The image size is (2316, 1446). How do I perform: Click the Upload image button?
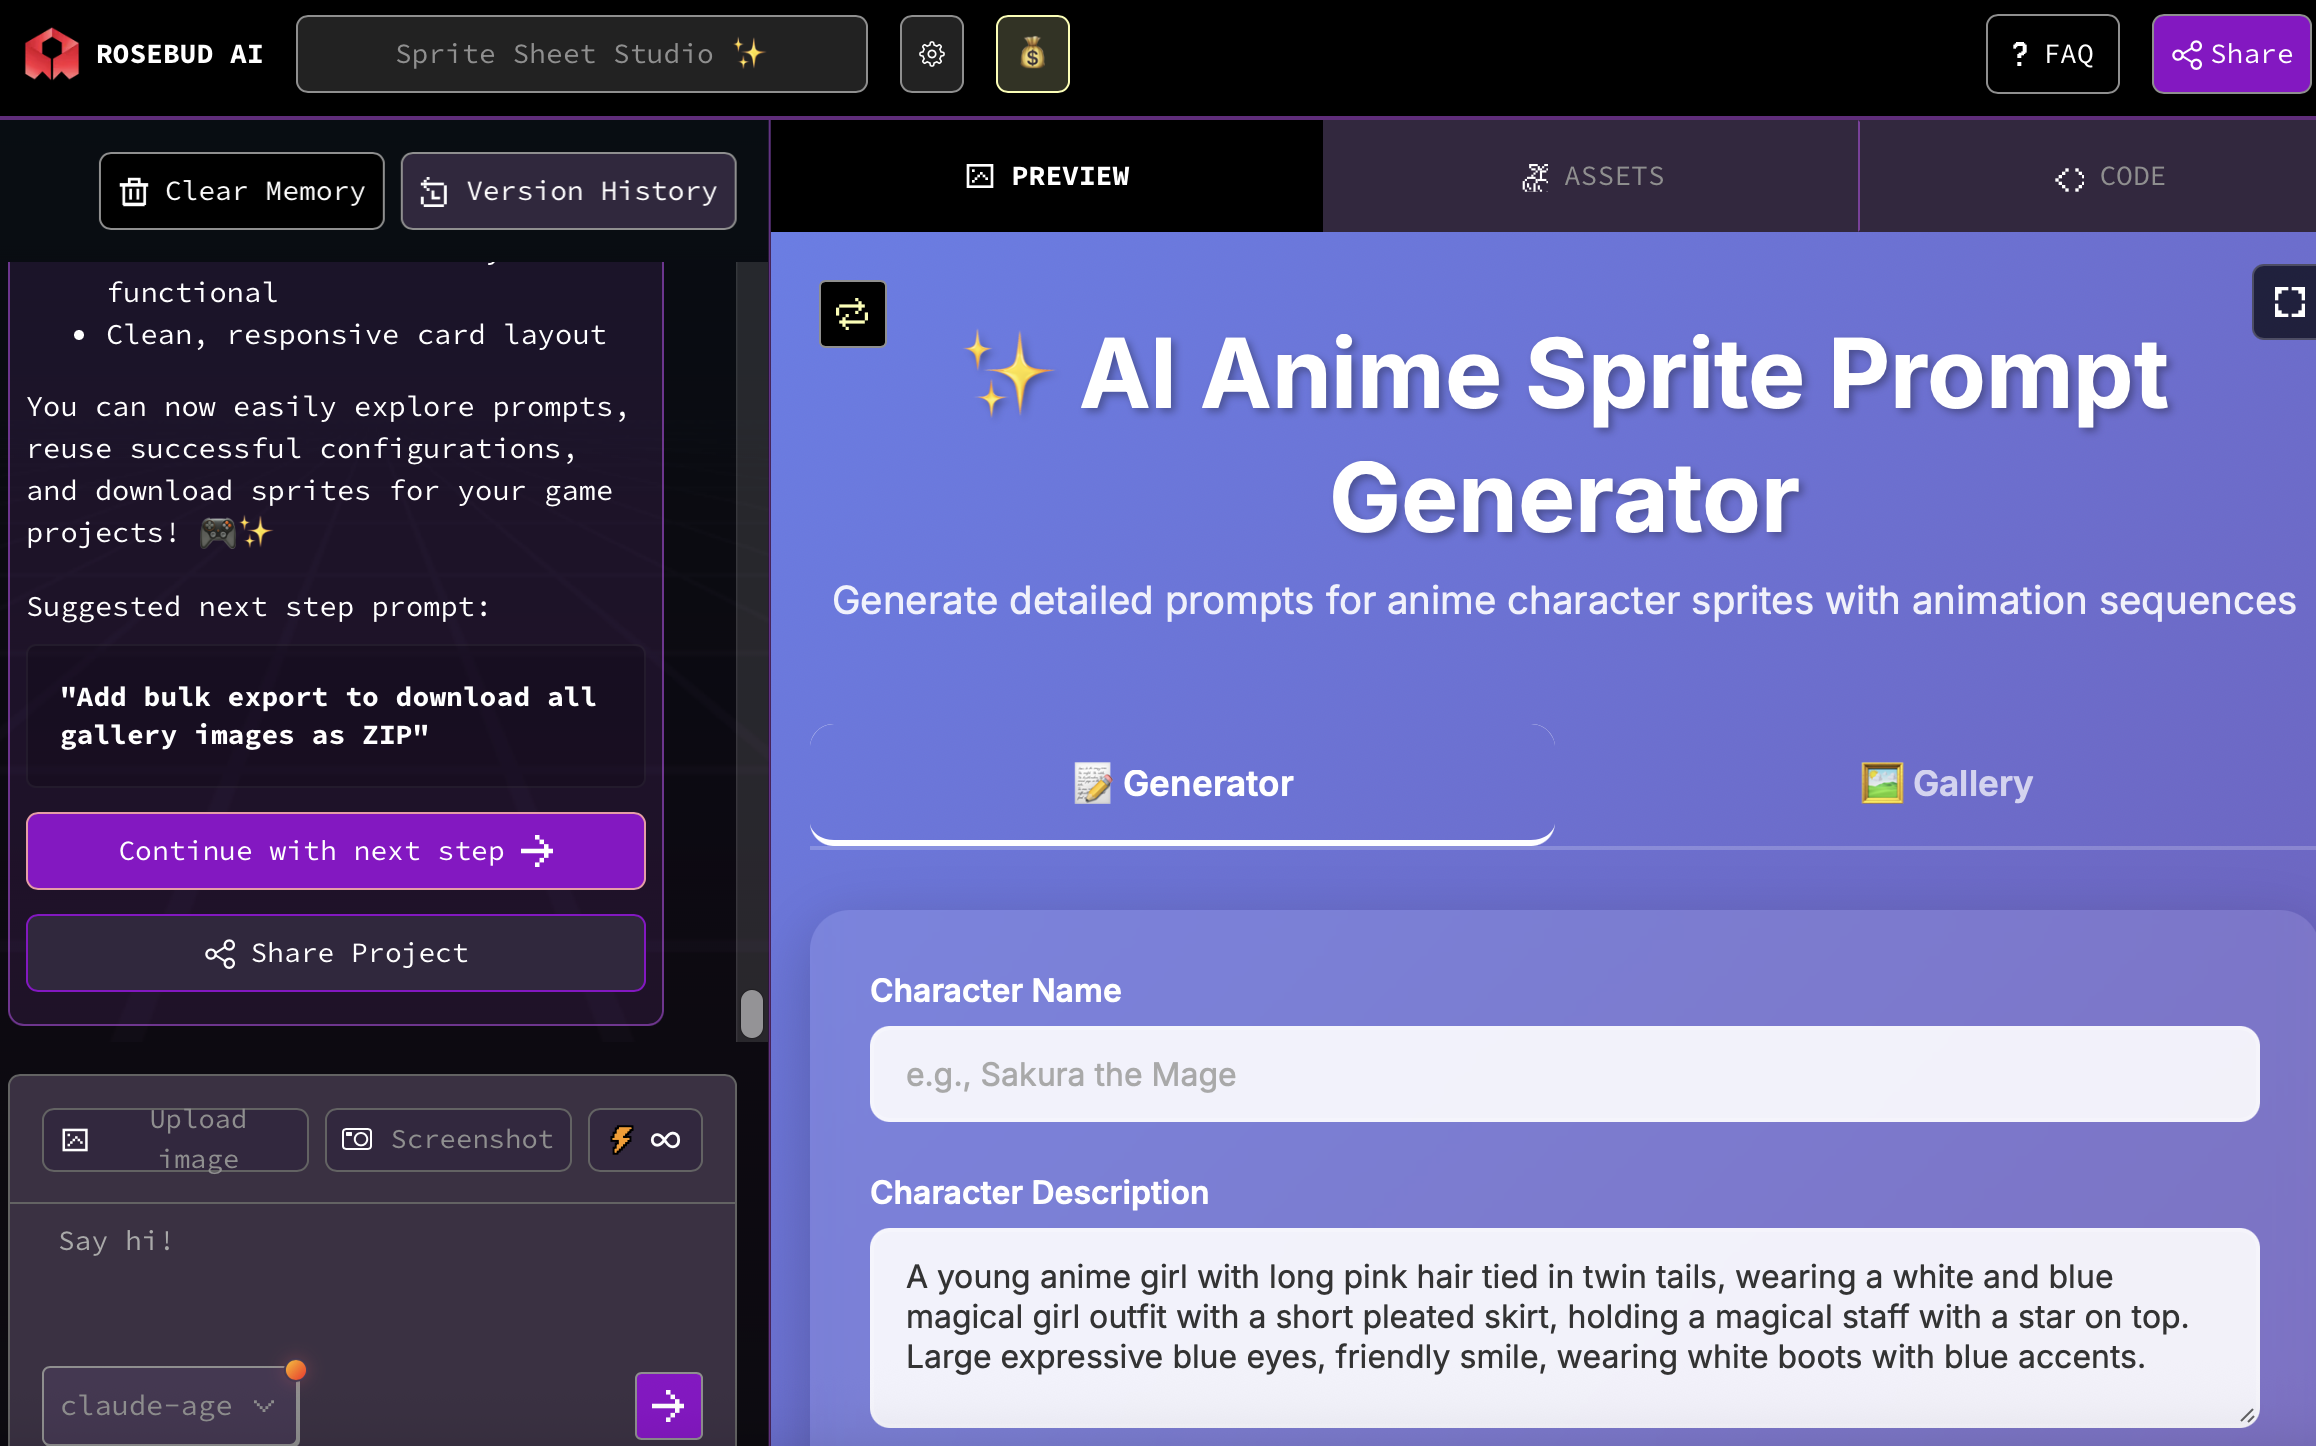click(175, 1139)
